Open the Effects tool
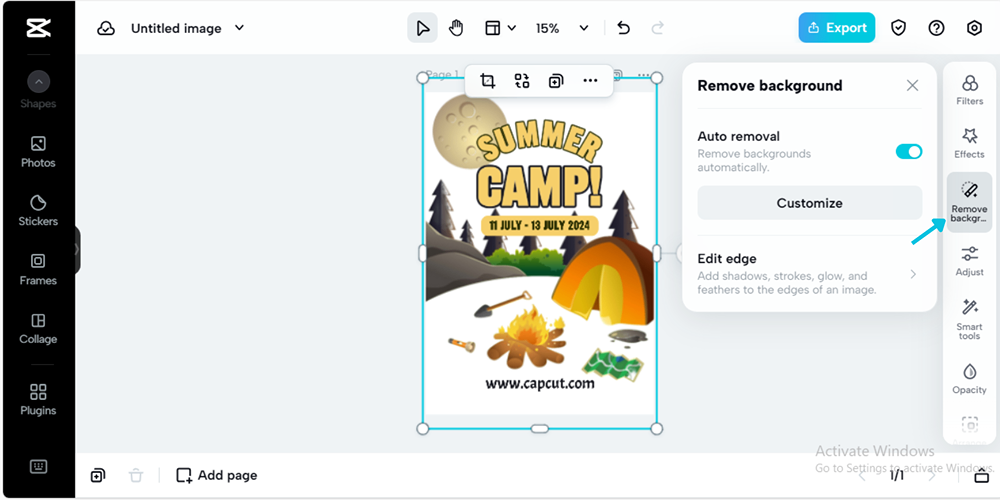The width and height of the screenshot is (1000, 500). (x=969, y=143)
